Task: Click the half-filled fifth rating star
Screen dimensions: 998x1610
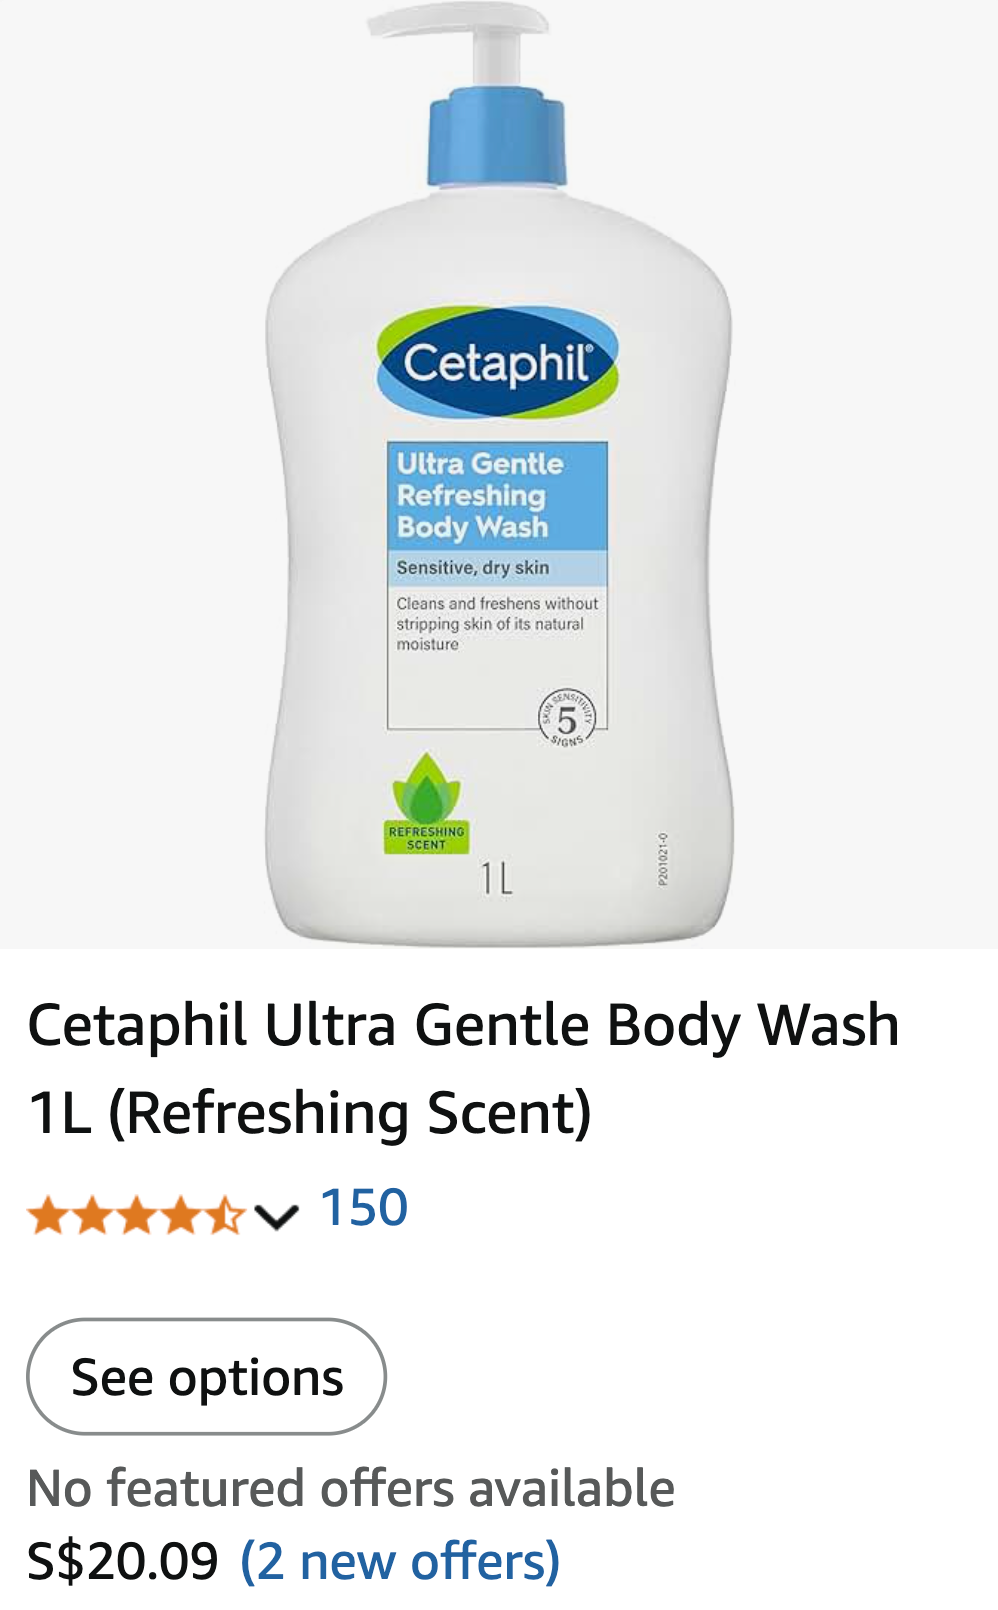Action: click(225, 1216)
